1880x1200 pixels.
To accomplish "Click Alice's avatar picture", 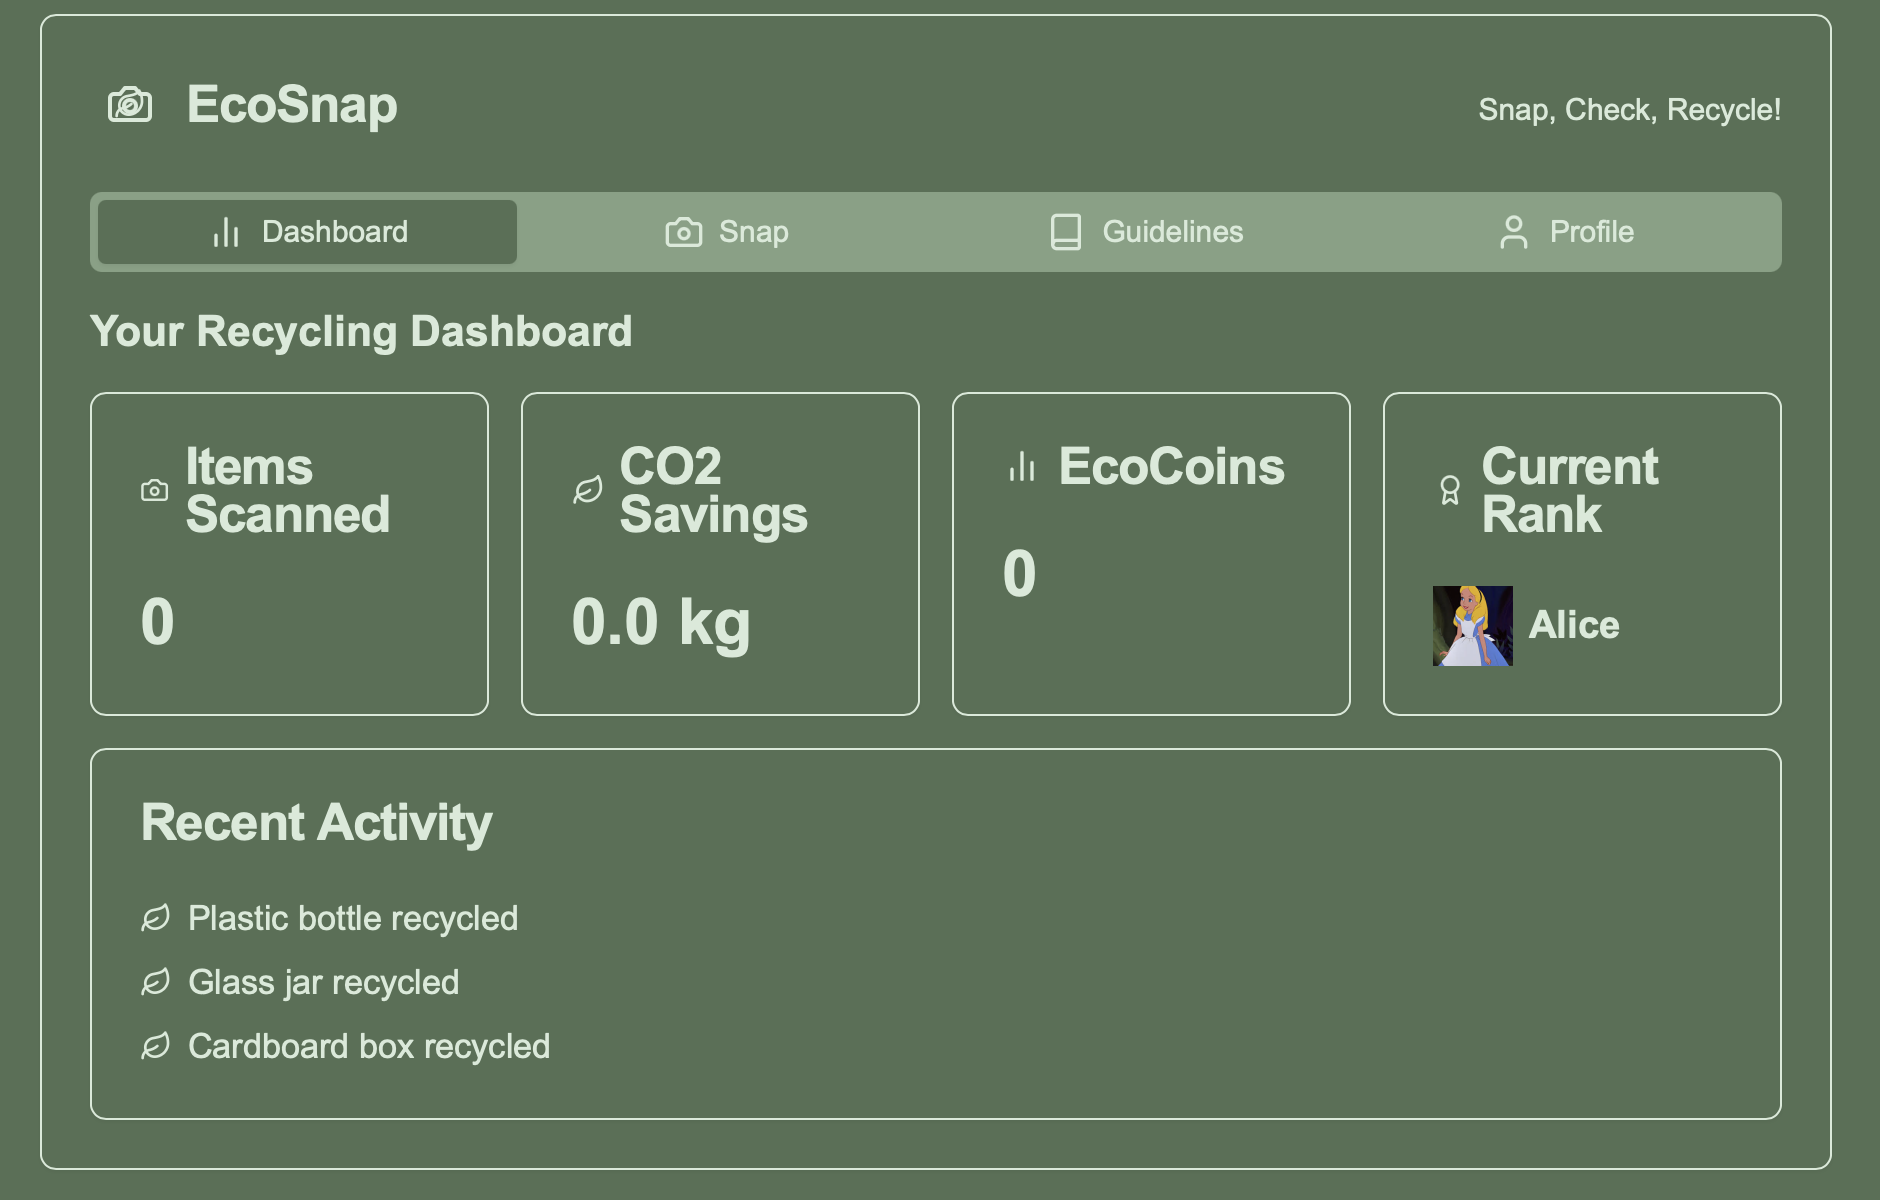I will [1472, 624].
